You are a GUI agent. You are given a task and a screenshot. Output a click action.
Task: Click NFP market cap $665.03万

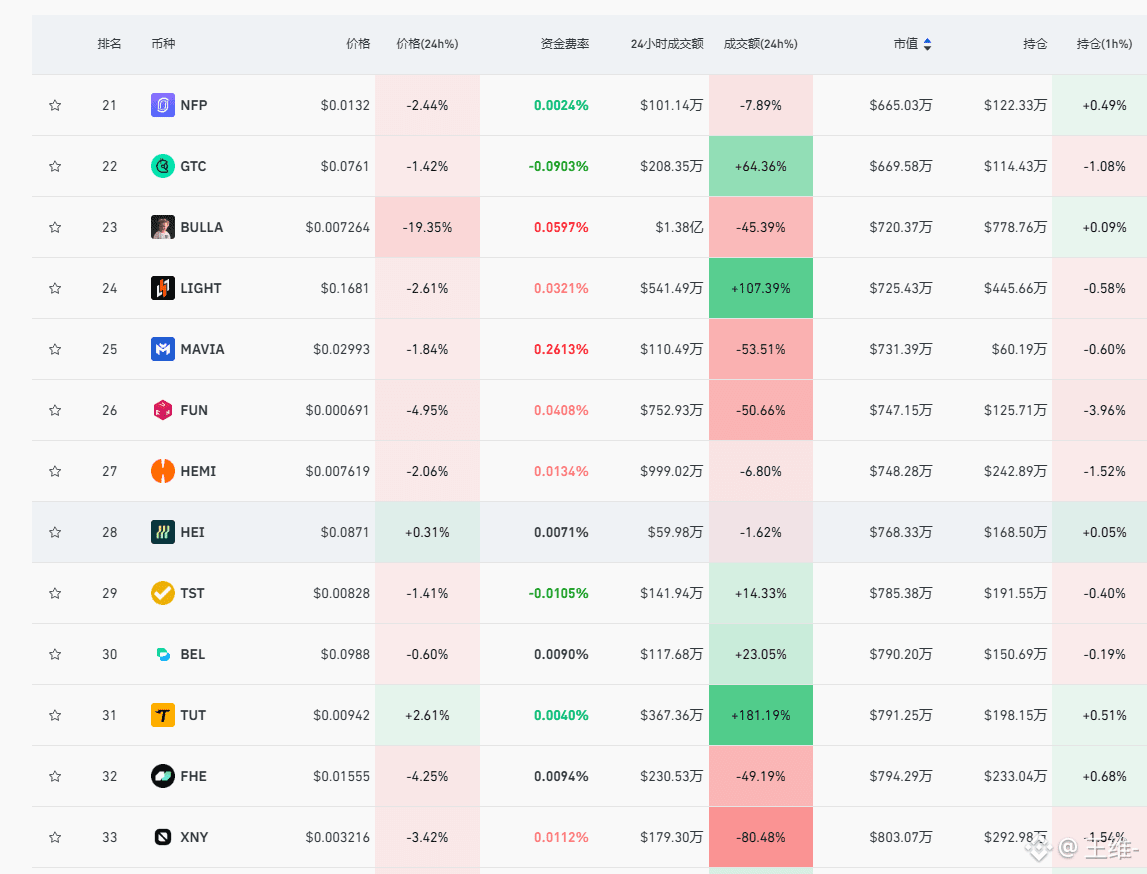901,105
